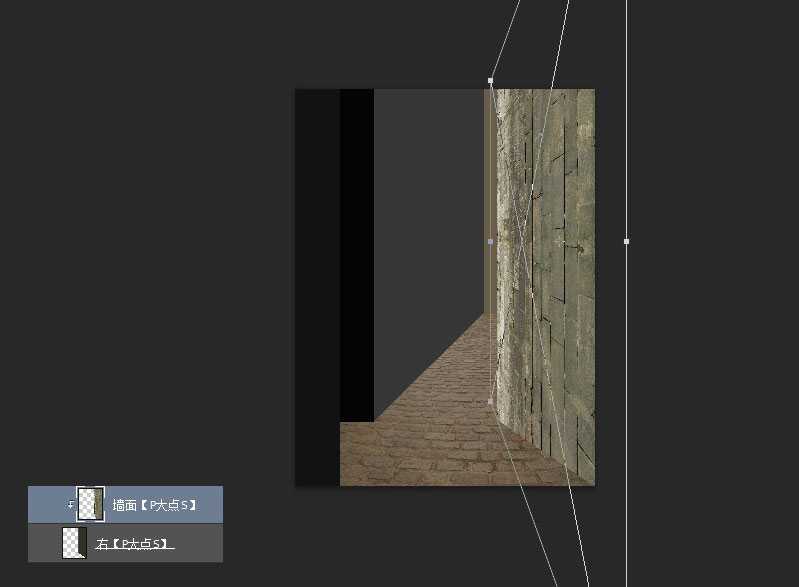Screen dimensions: 799x587
Task: Click the clipping mask arrow on 墙面 layer
Action: click(x=70, y=505)
